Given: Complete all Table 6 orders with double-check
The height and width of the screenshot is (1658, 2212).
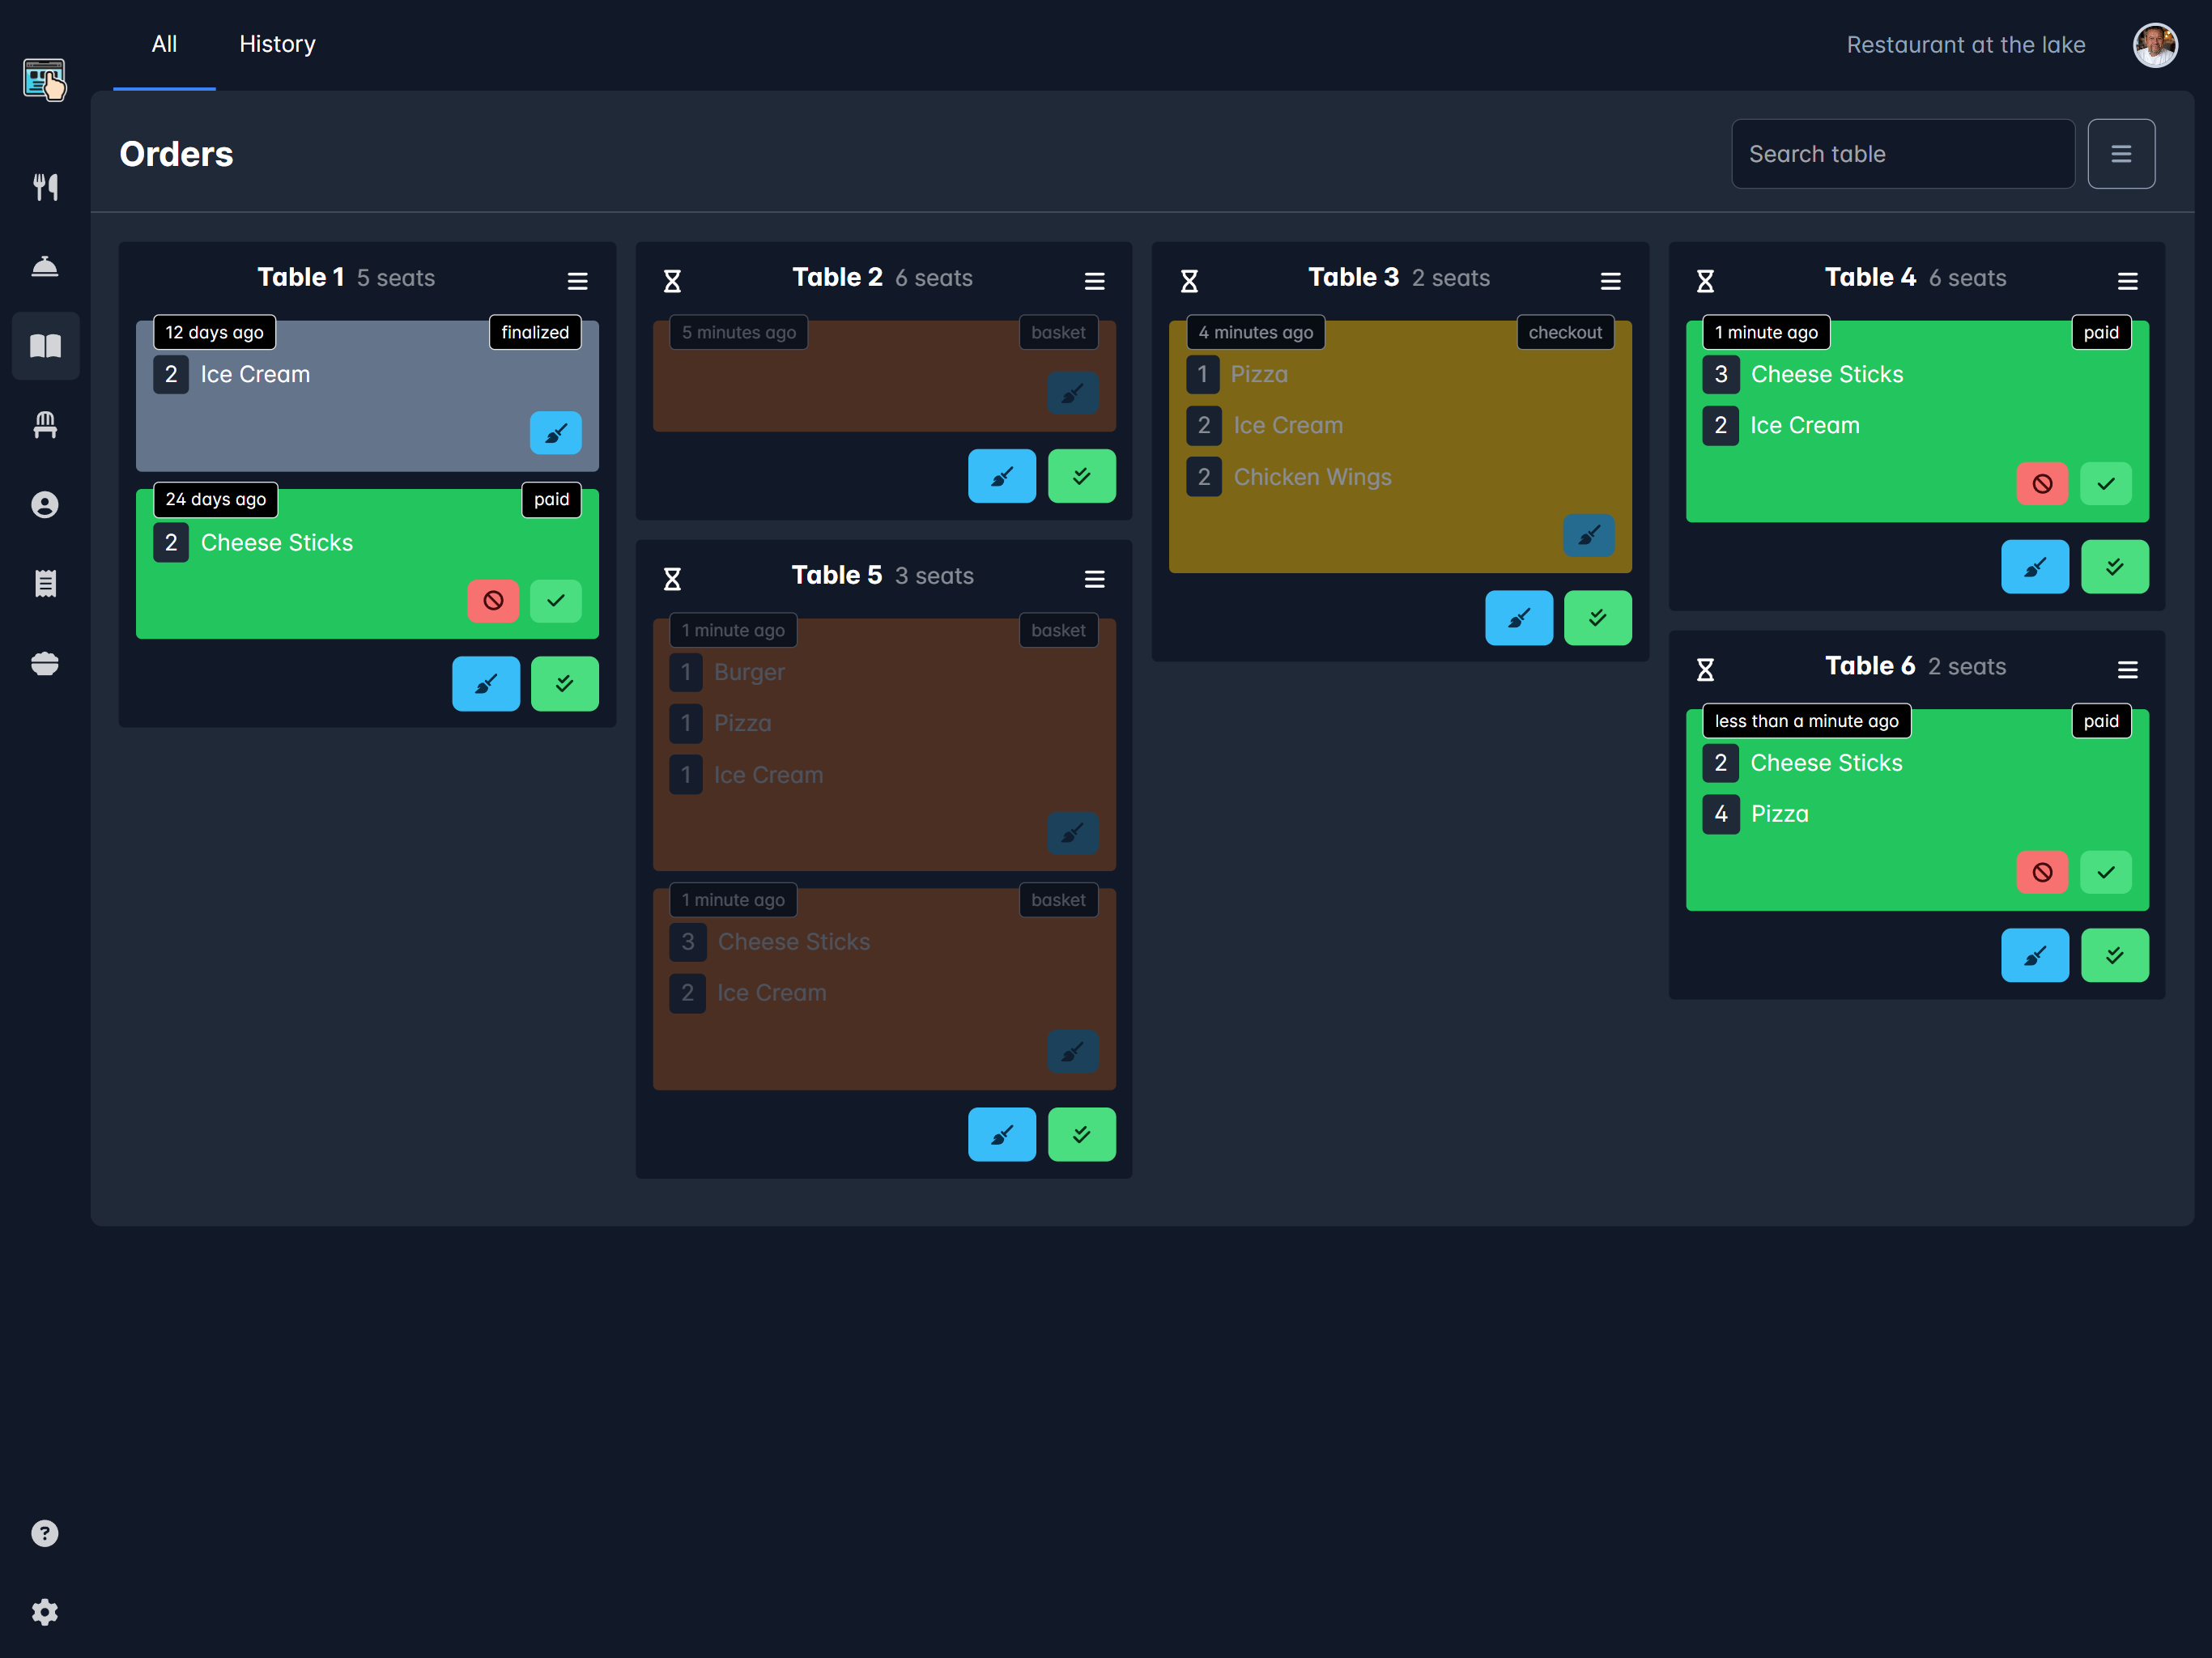Looking at the screenshot, I should pyautogui.click(x=2114, y=956).
